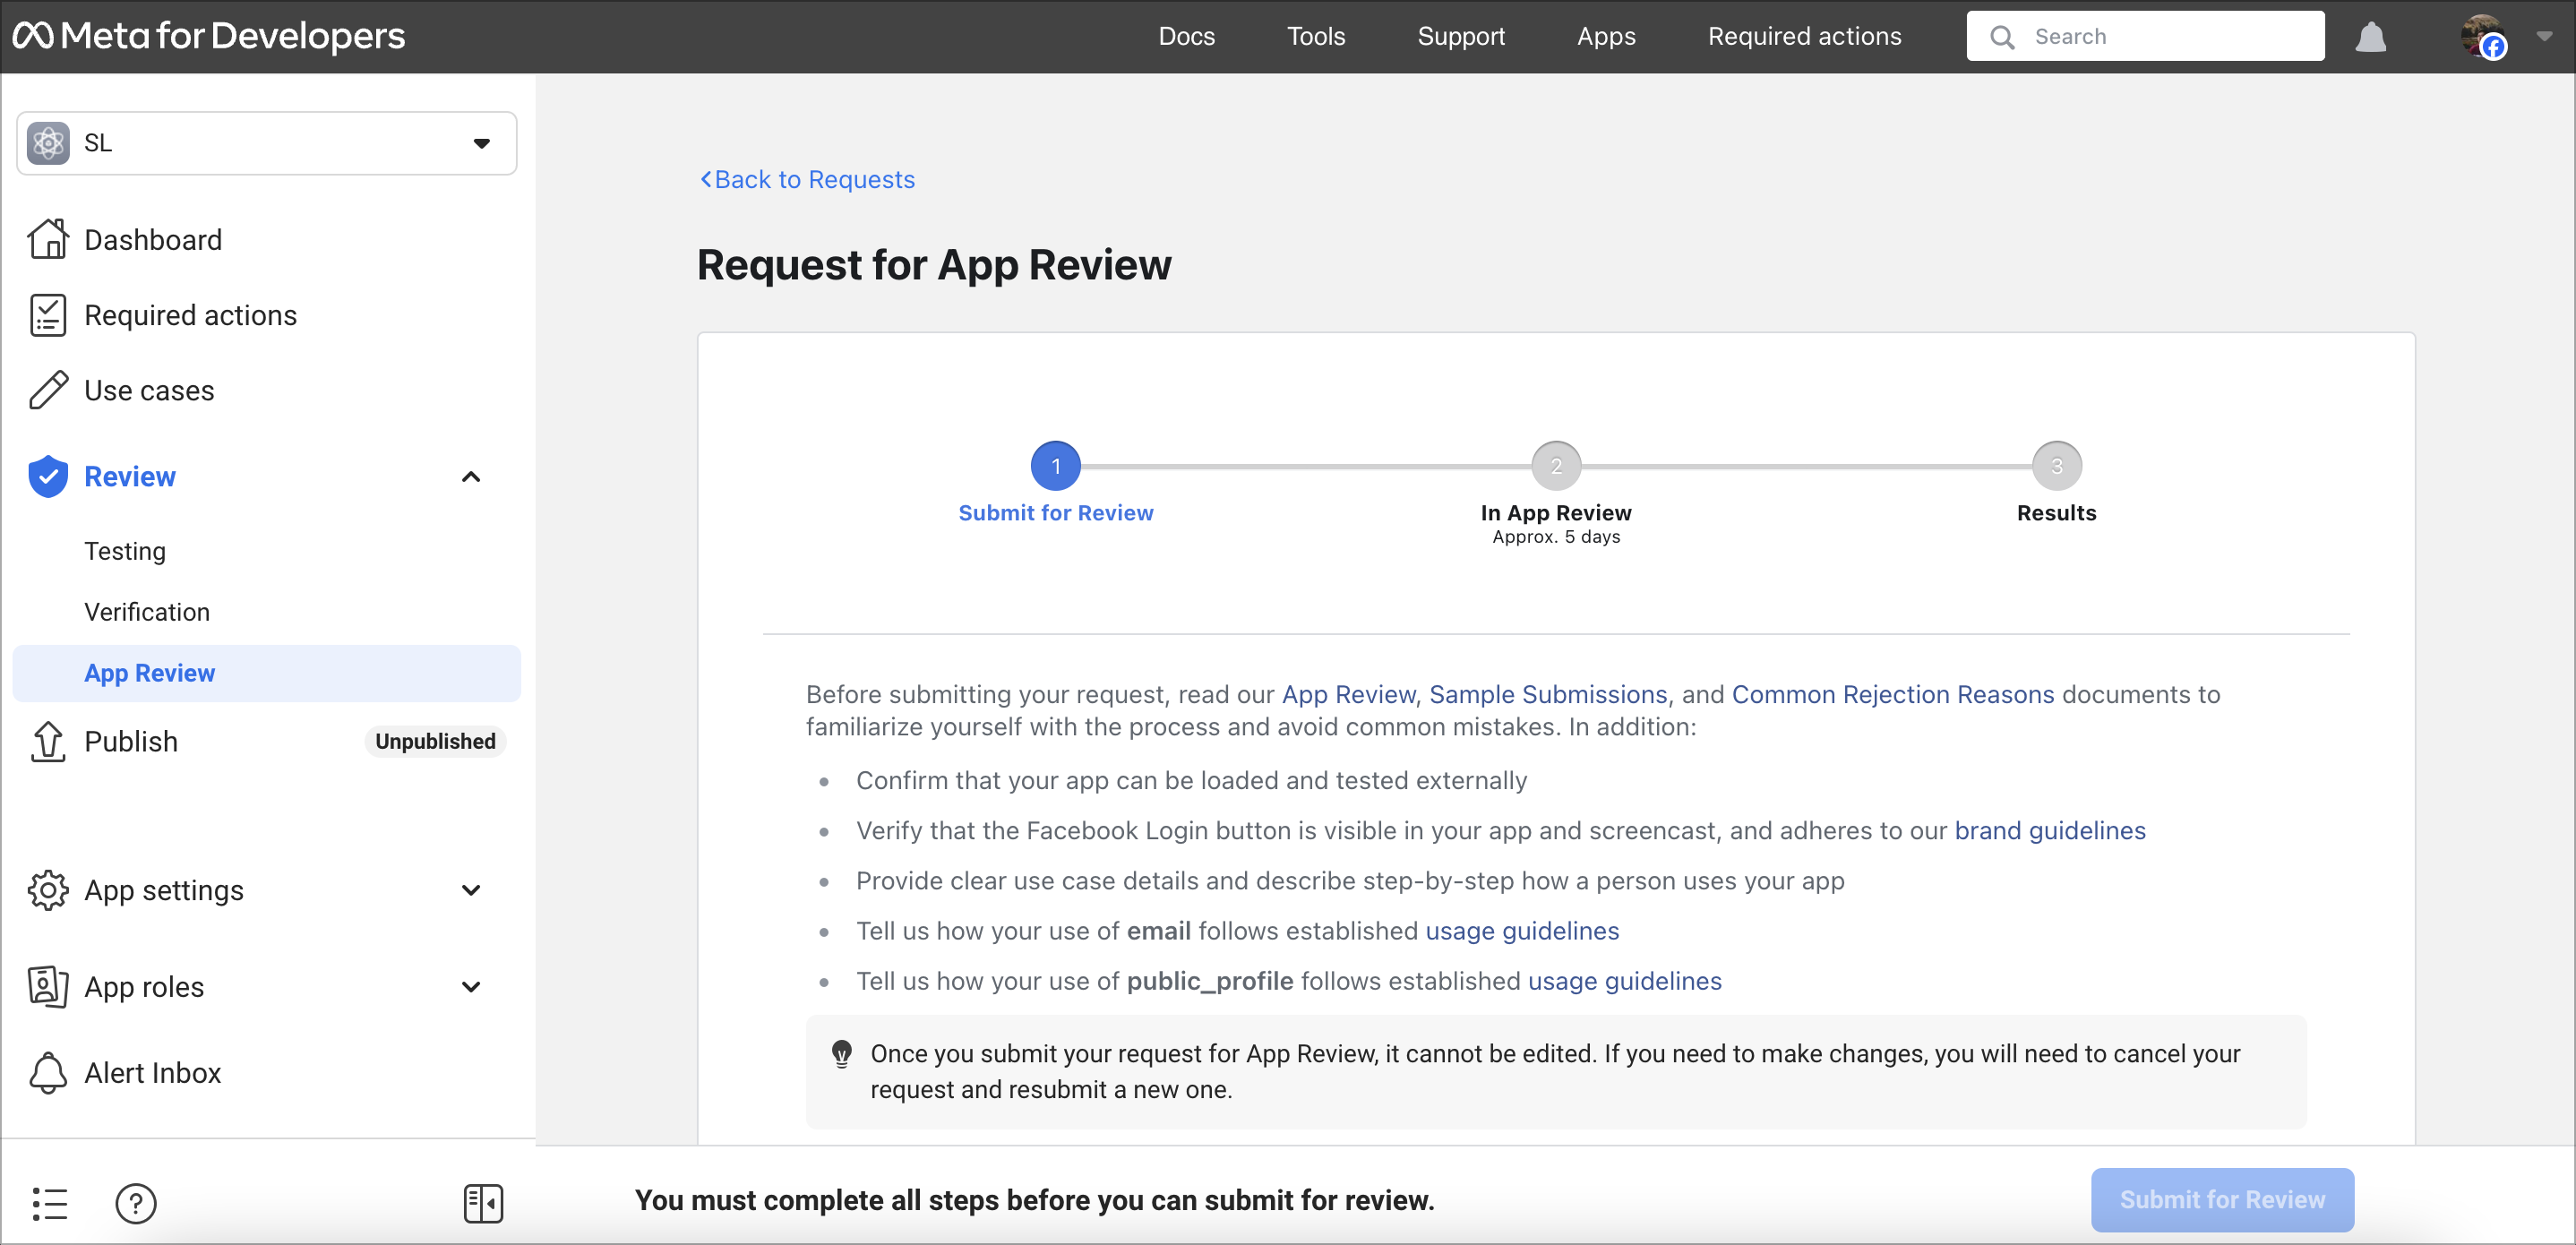
Task: Open Required actions in top navigation
Action: 1804,37
